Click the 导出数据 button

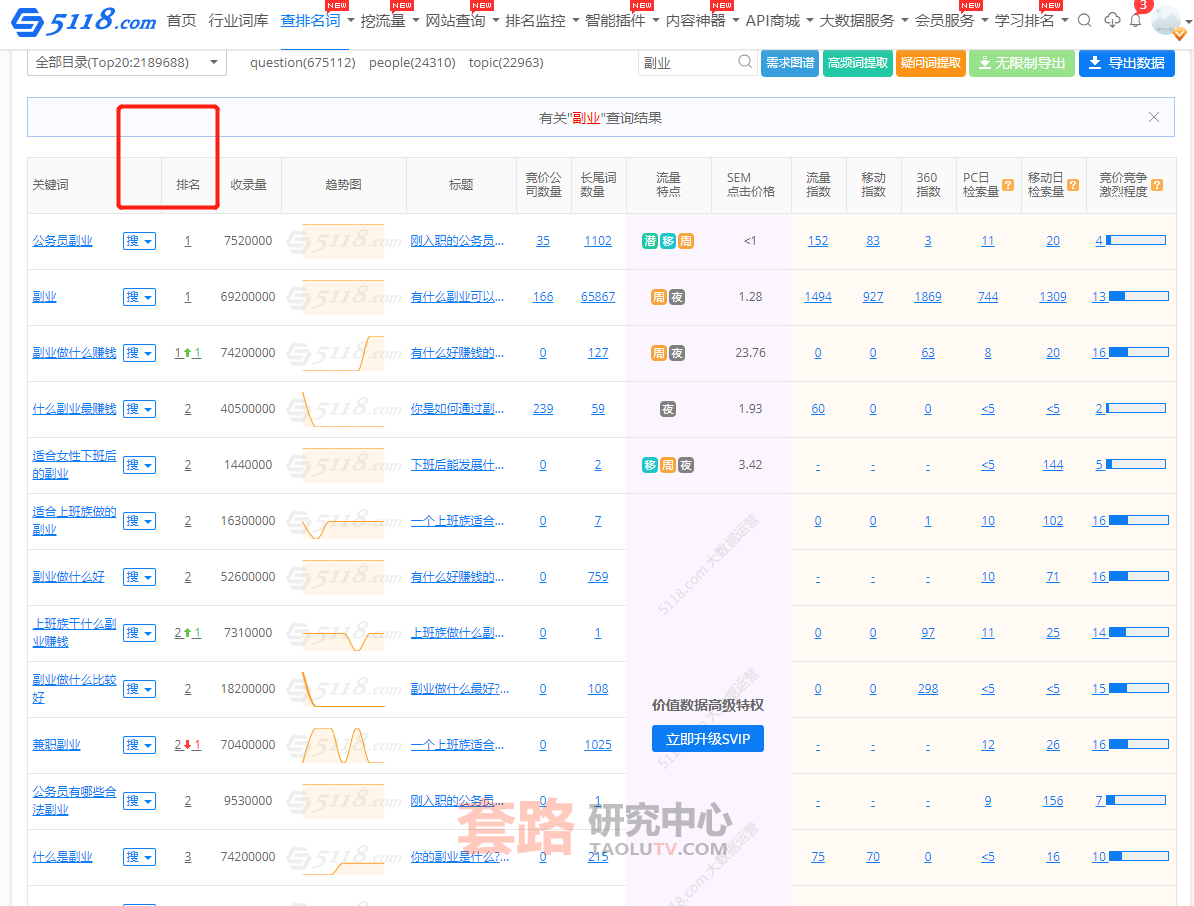[1126, 62]
